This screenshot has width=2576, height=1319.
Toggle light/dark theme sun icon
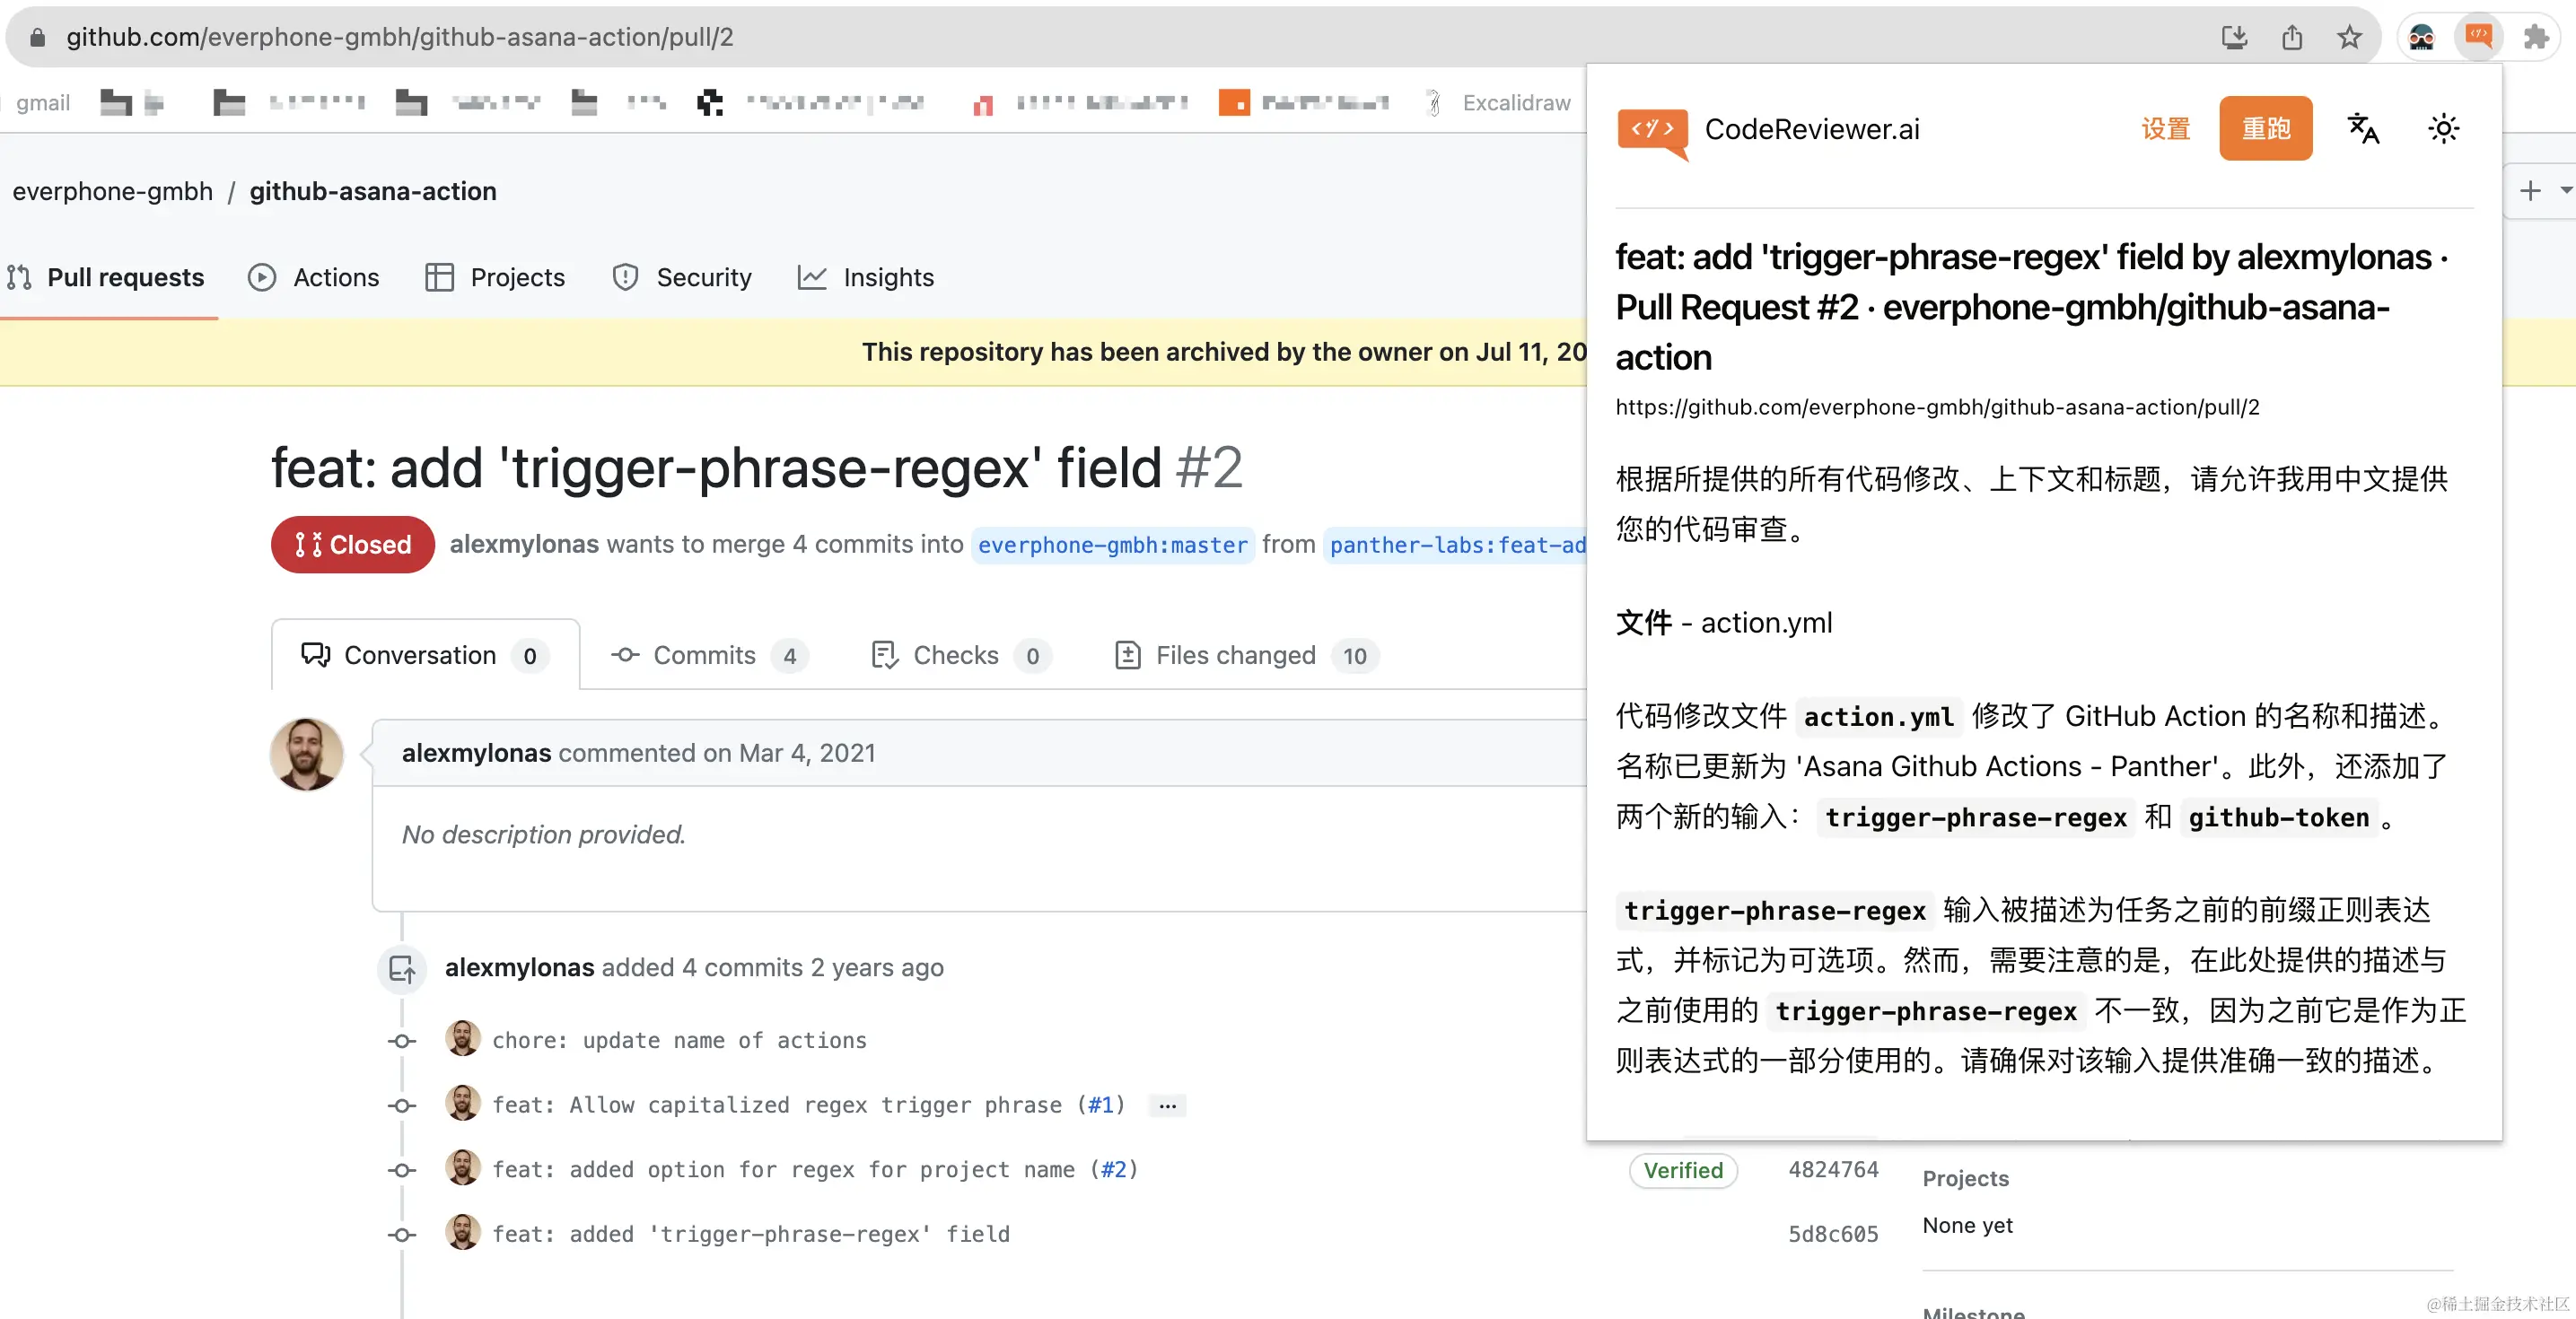2443,128
